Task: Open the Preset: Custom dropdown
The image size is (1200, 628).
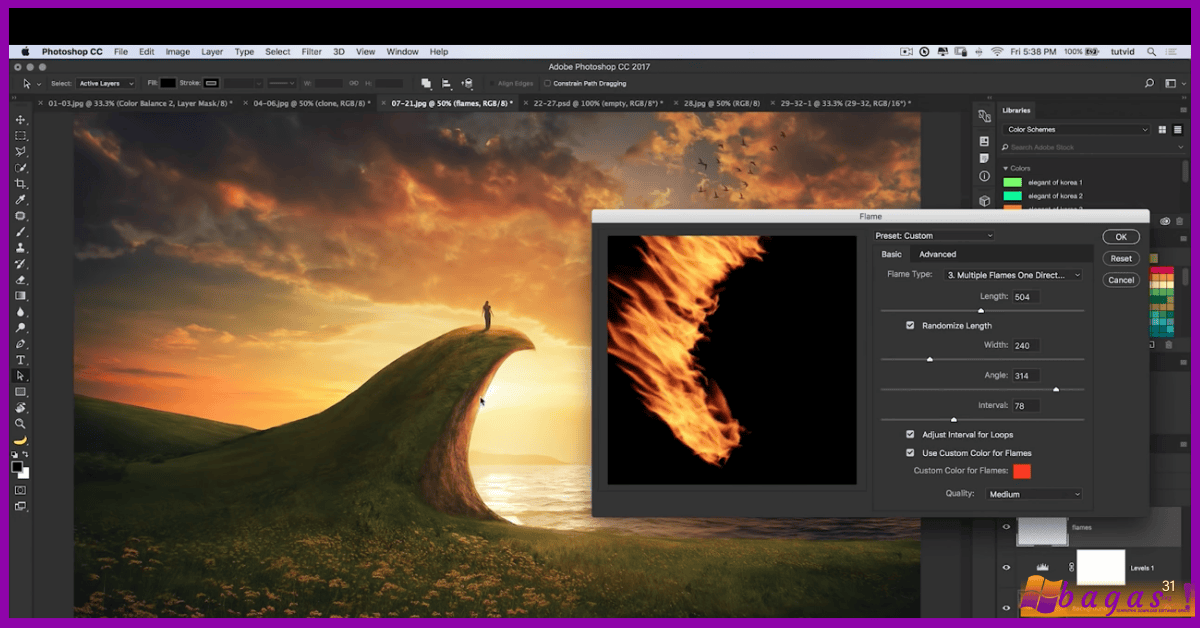Action: coord(935,235)
